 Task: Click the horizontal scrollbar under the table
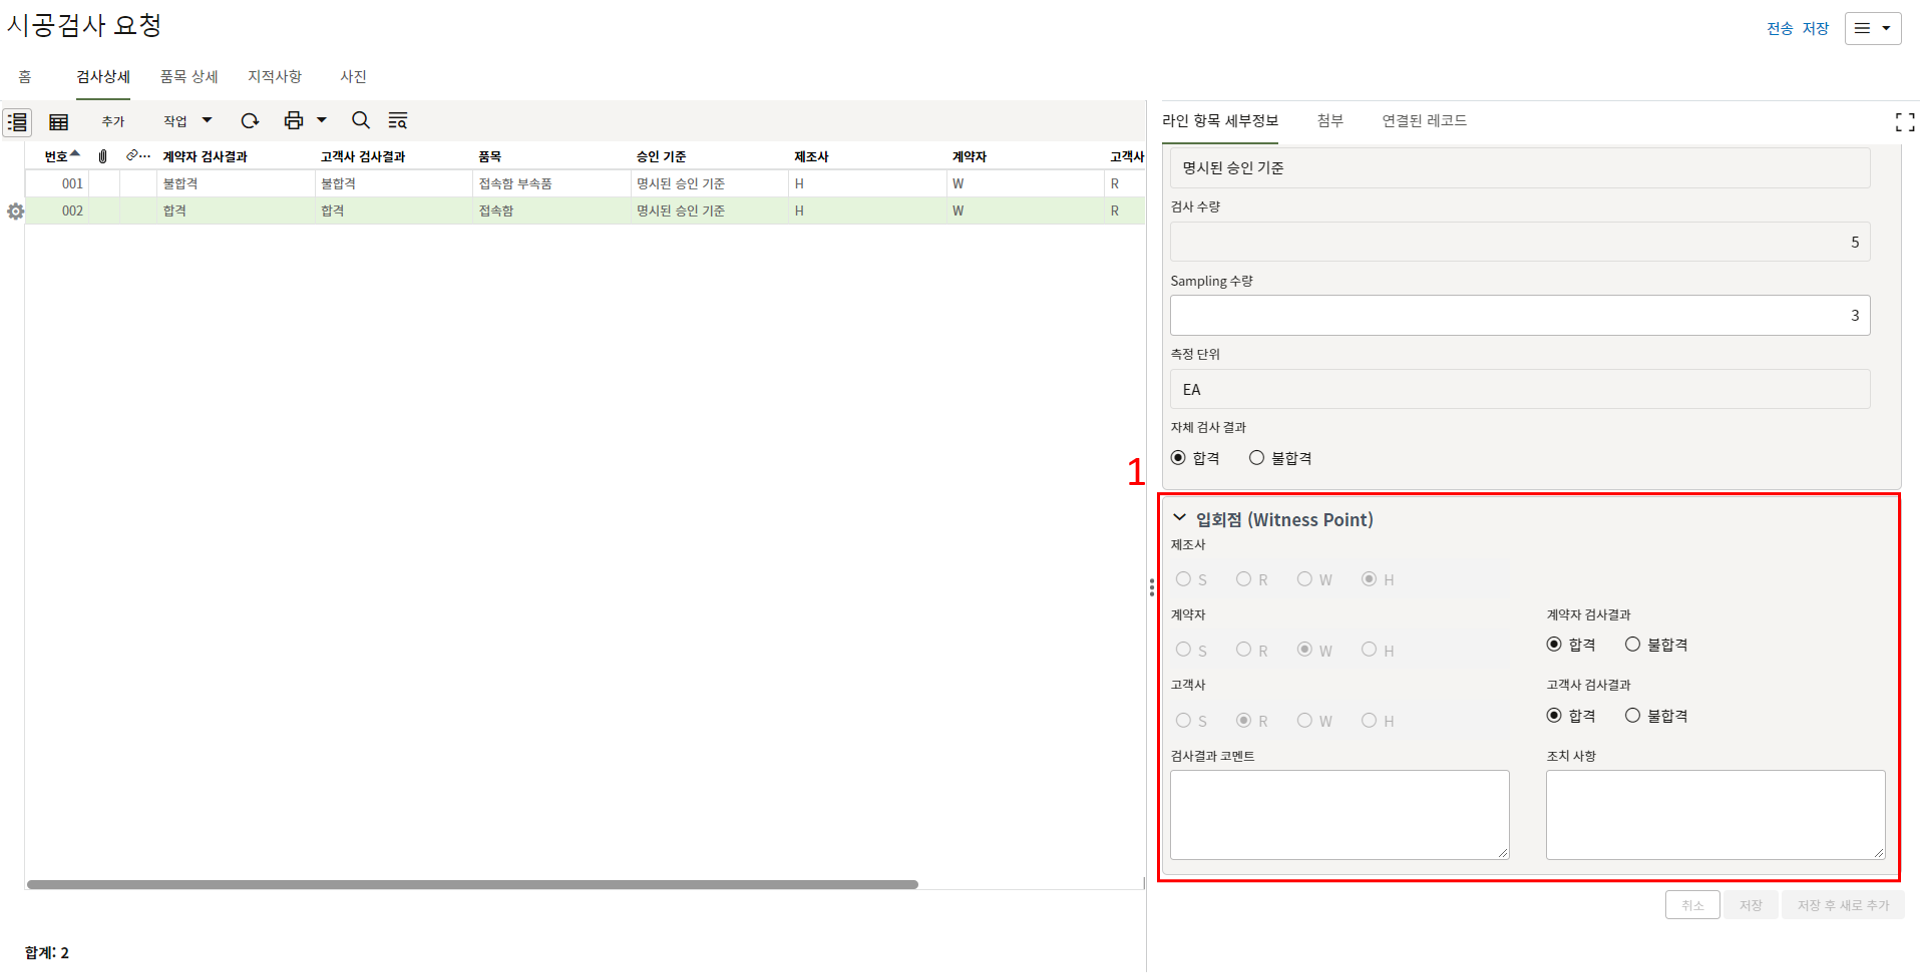click(x=472, y=884)
